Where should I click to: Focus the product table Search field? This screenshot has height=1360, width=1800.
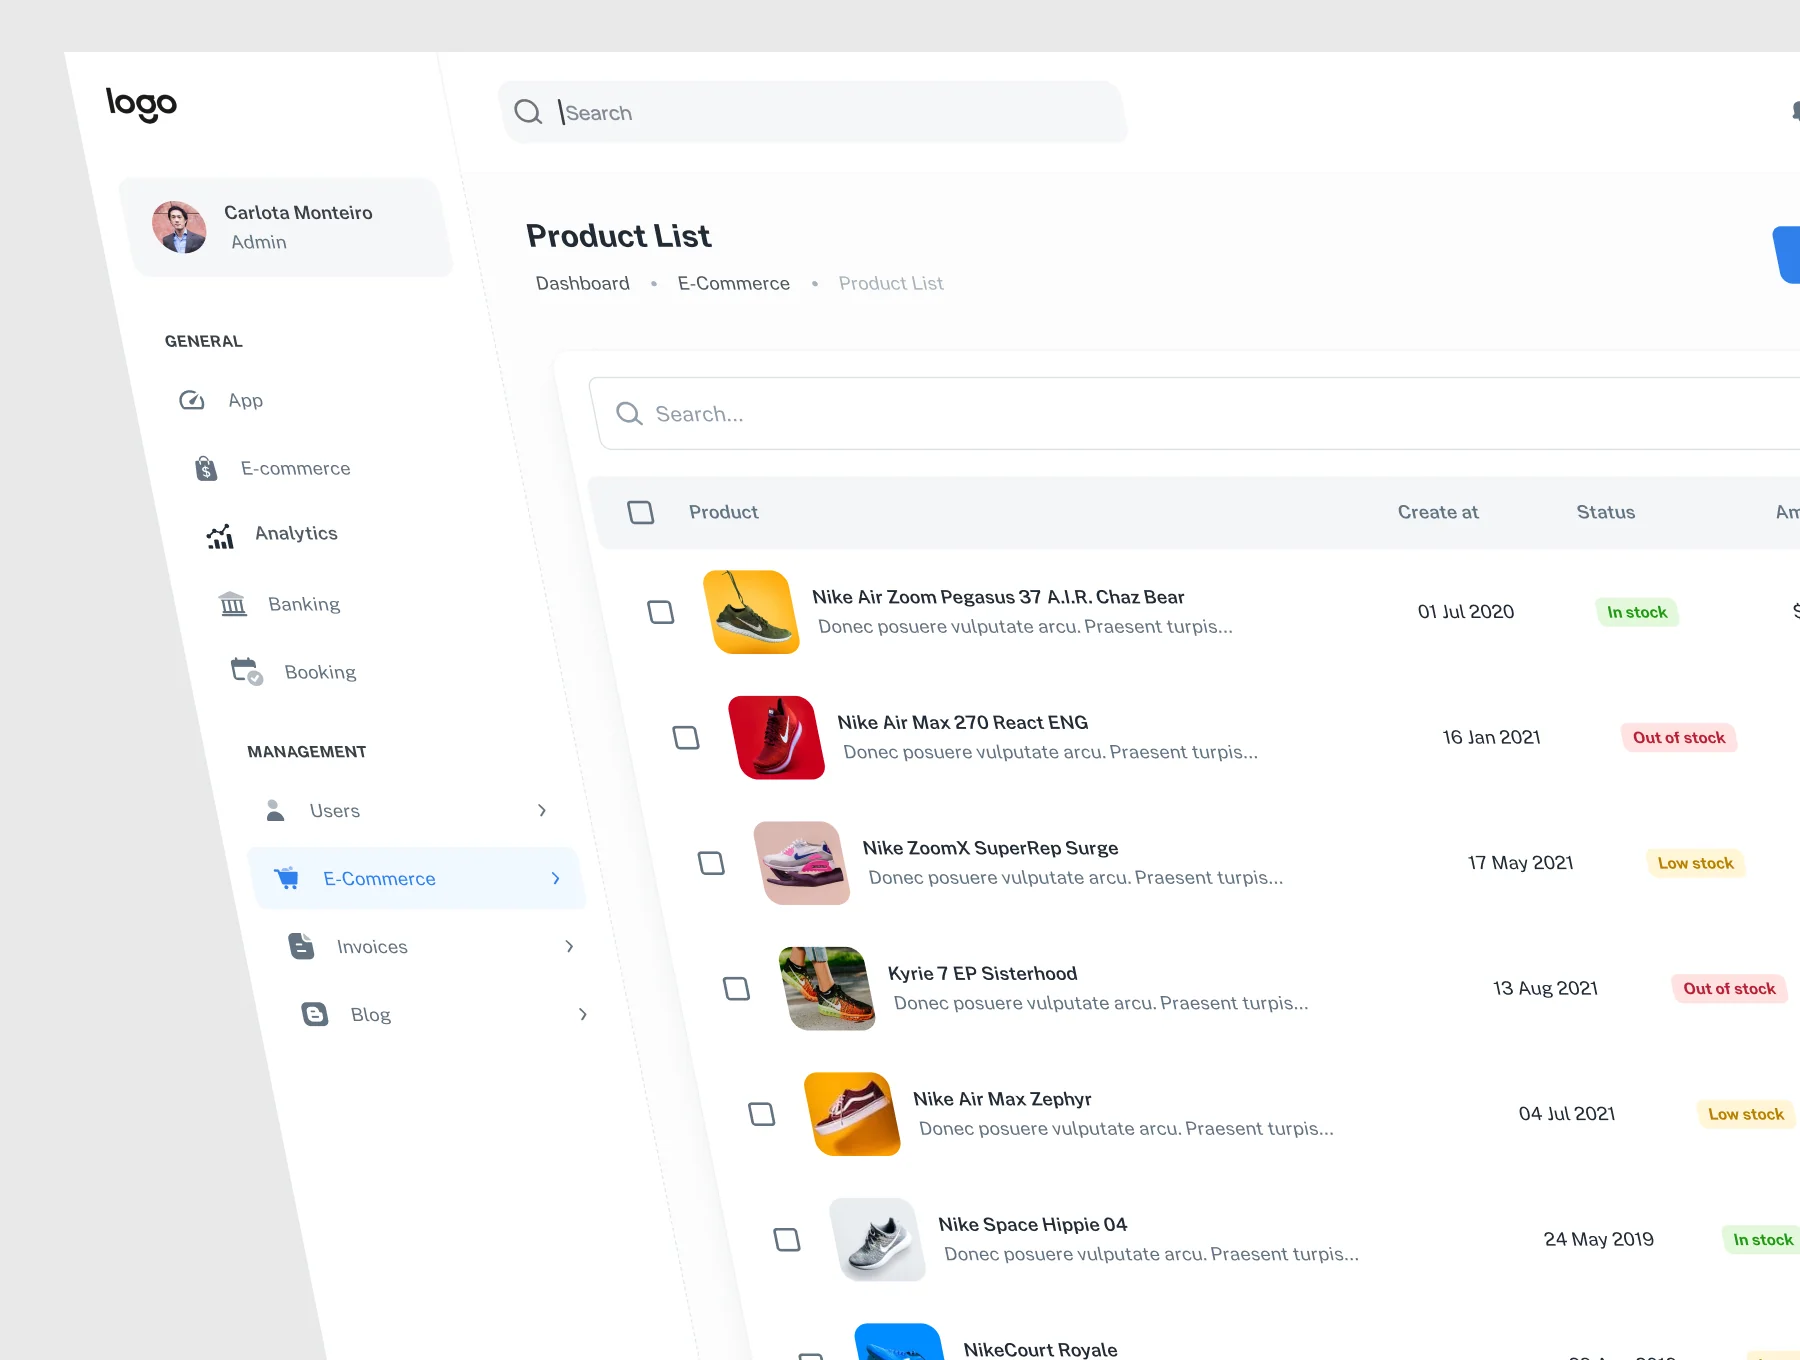coord(1197,414)
